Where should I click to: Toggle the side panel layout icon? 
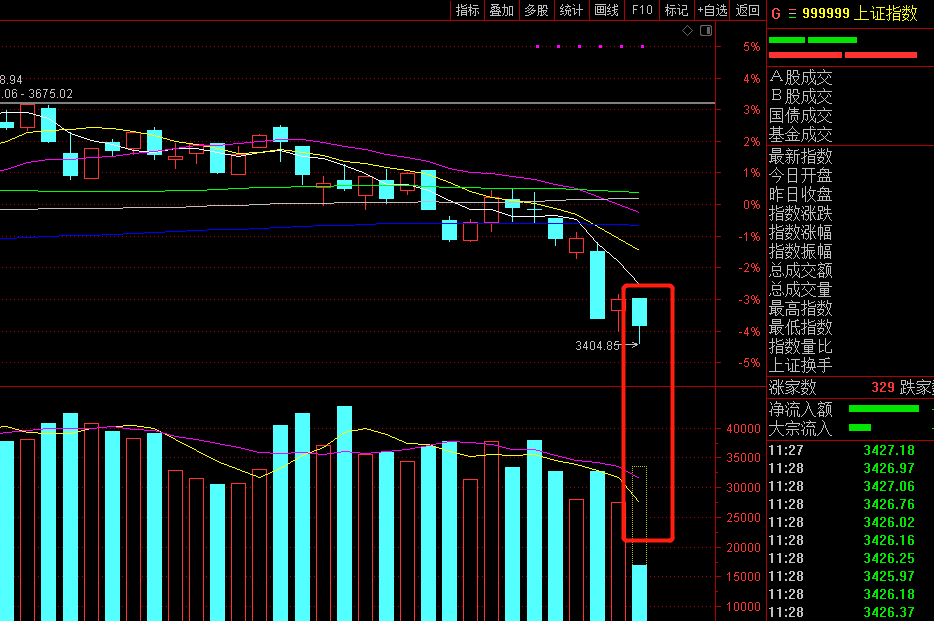click(x=706, y=30)
